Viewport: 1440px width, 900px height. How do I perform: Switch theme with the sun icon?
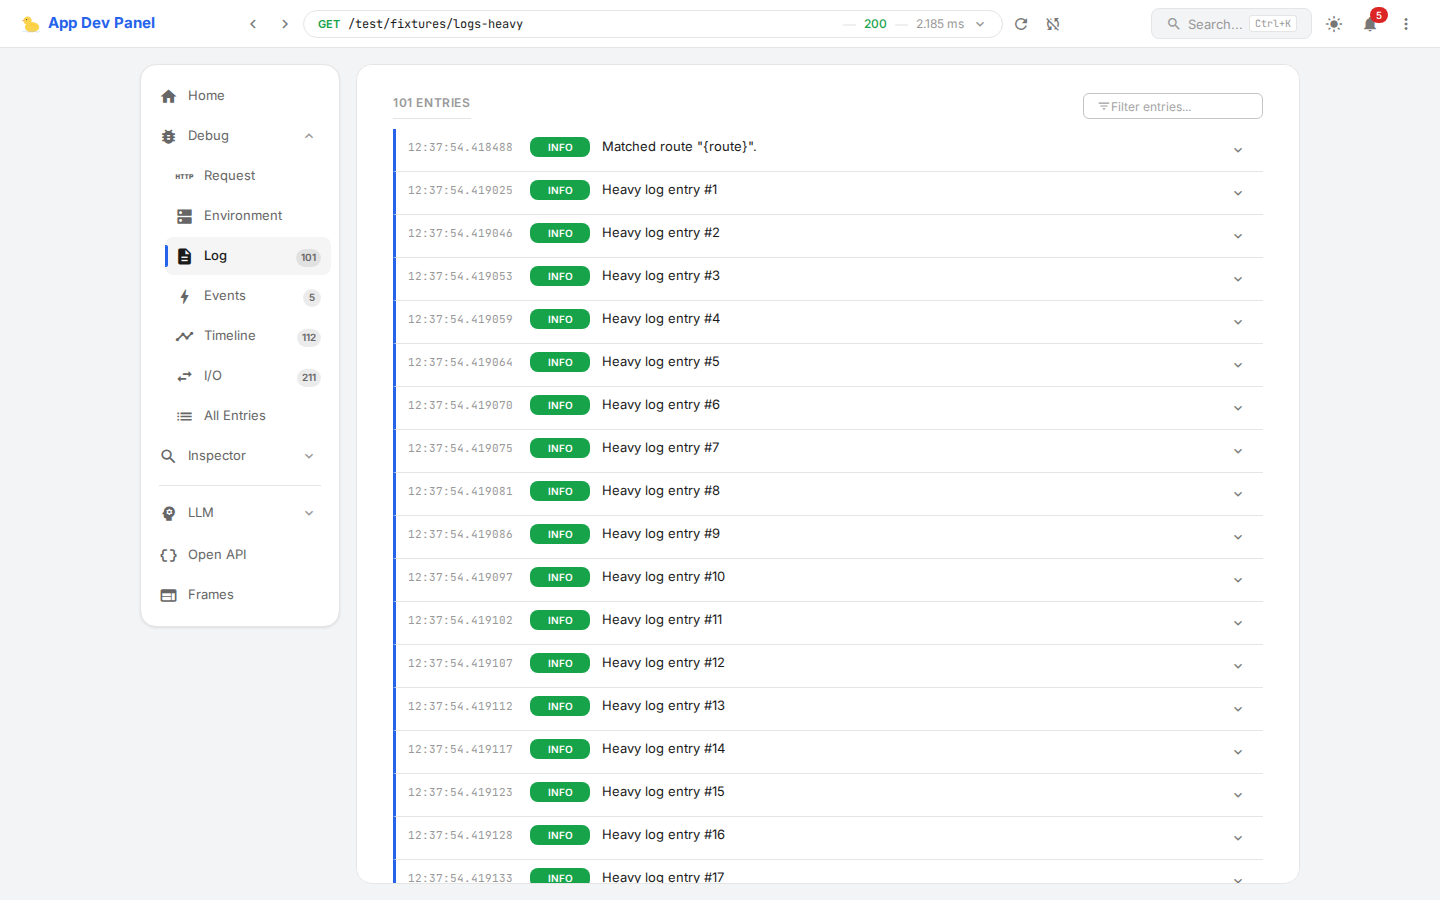click(x=1334, y=24)
